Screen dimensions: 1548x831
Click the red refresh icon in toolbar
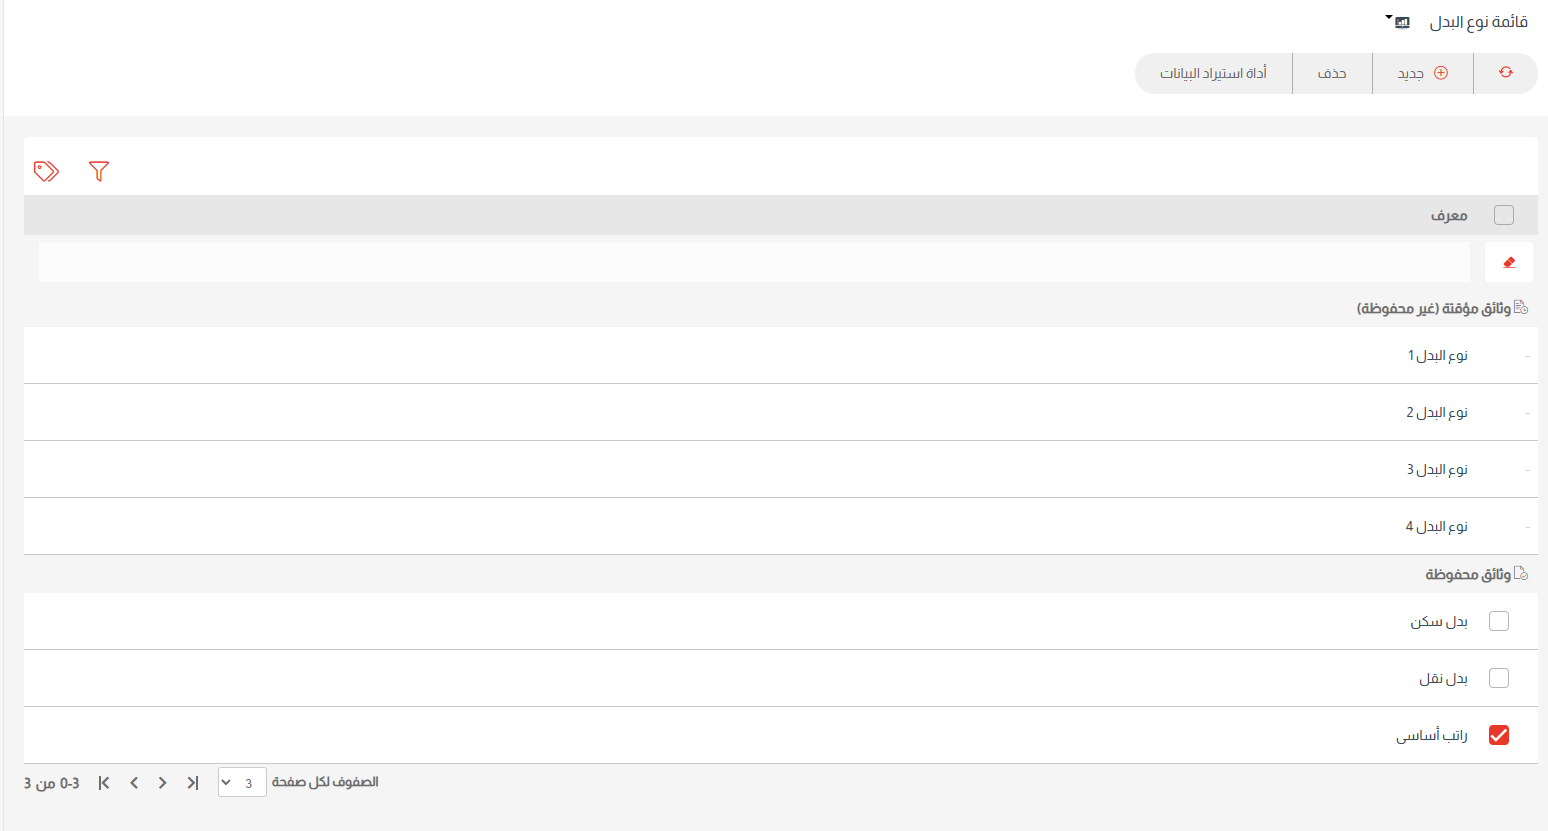pyautogui.click(x=1505, y=73)
